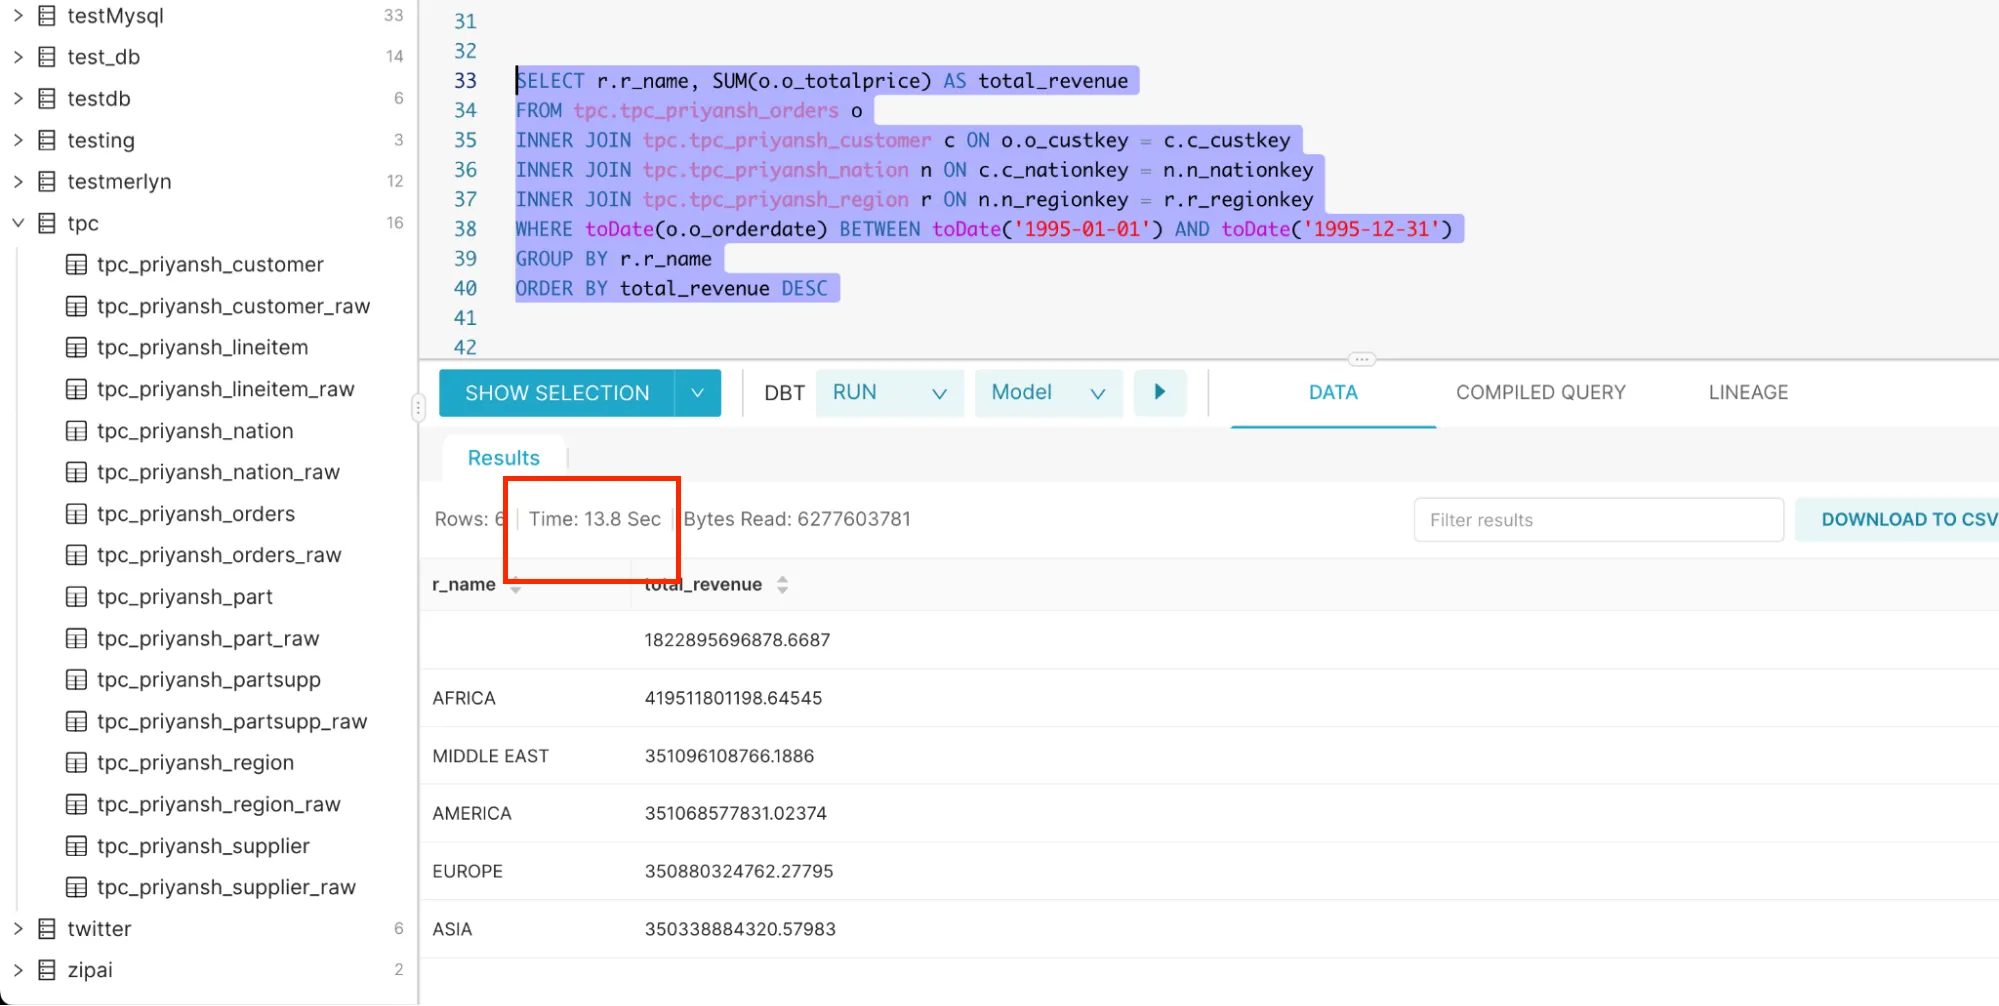Expand the twitter database node

(18, 928)
